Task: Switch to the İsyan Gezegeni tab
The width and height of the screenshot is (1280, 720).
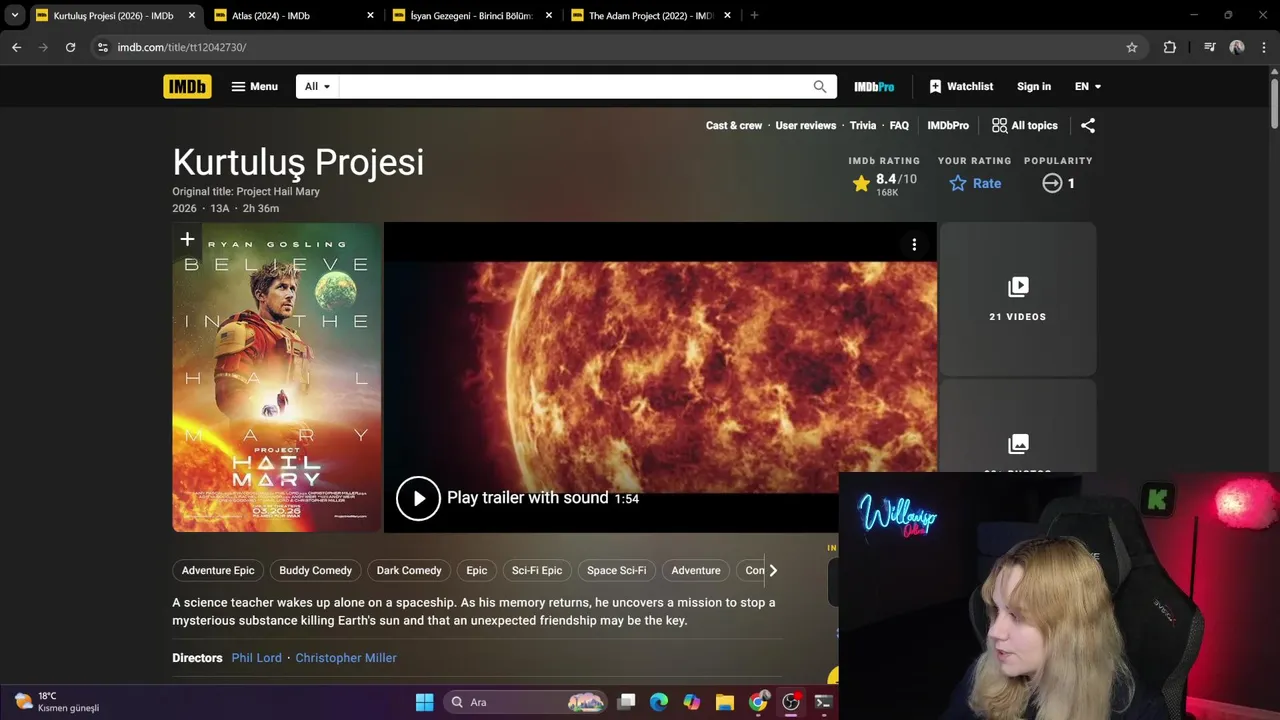Action: click(472, 16)
